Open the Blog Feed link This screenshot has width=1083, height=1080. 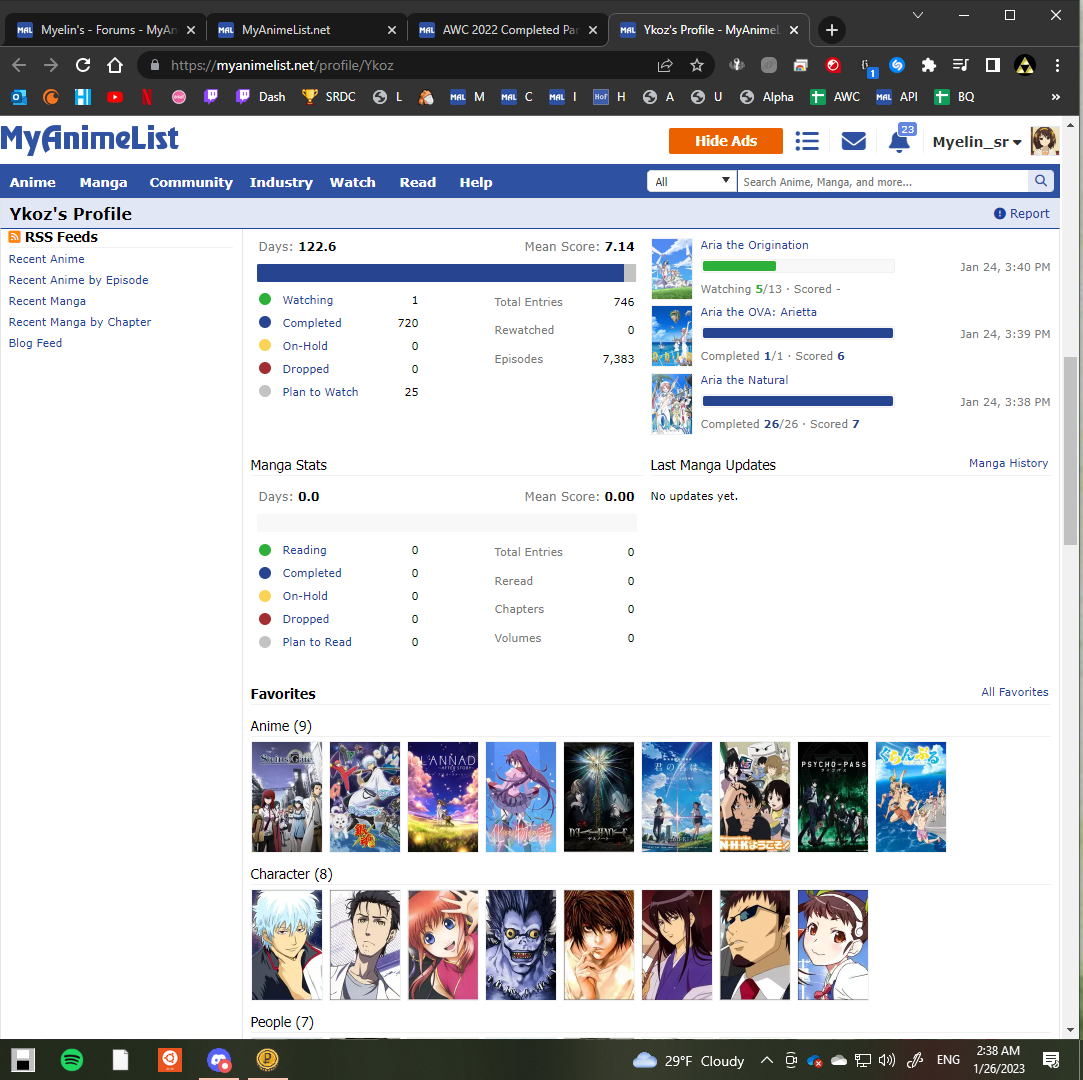pos(35,343)
